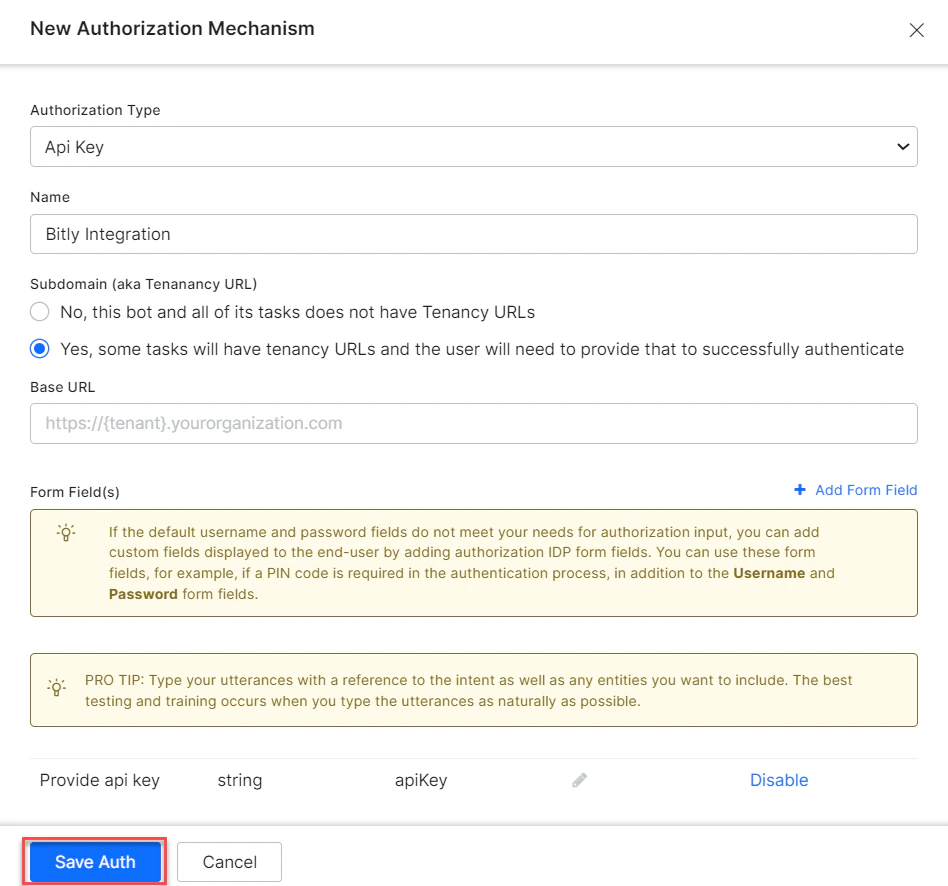The width and height of the screenshot is (948, 886).
Task: Select the No Tenancy URLs radio option
Action: tap(39, 311)
